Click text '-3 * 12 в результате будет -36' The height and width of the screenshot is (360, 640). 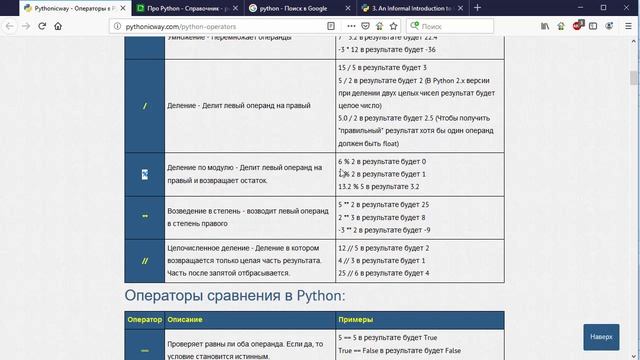point(387,49)
